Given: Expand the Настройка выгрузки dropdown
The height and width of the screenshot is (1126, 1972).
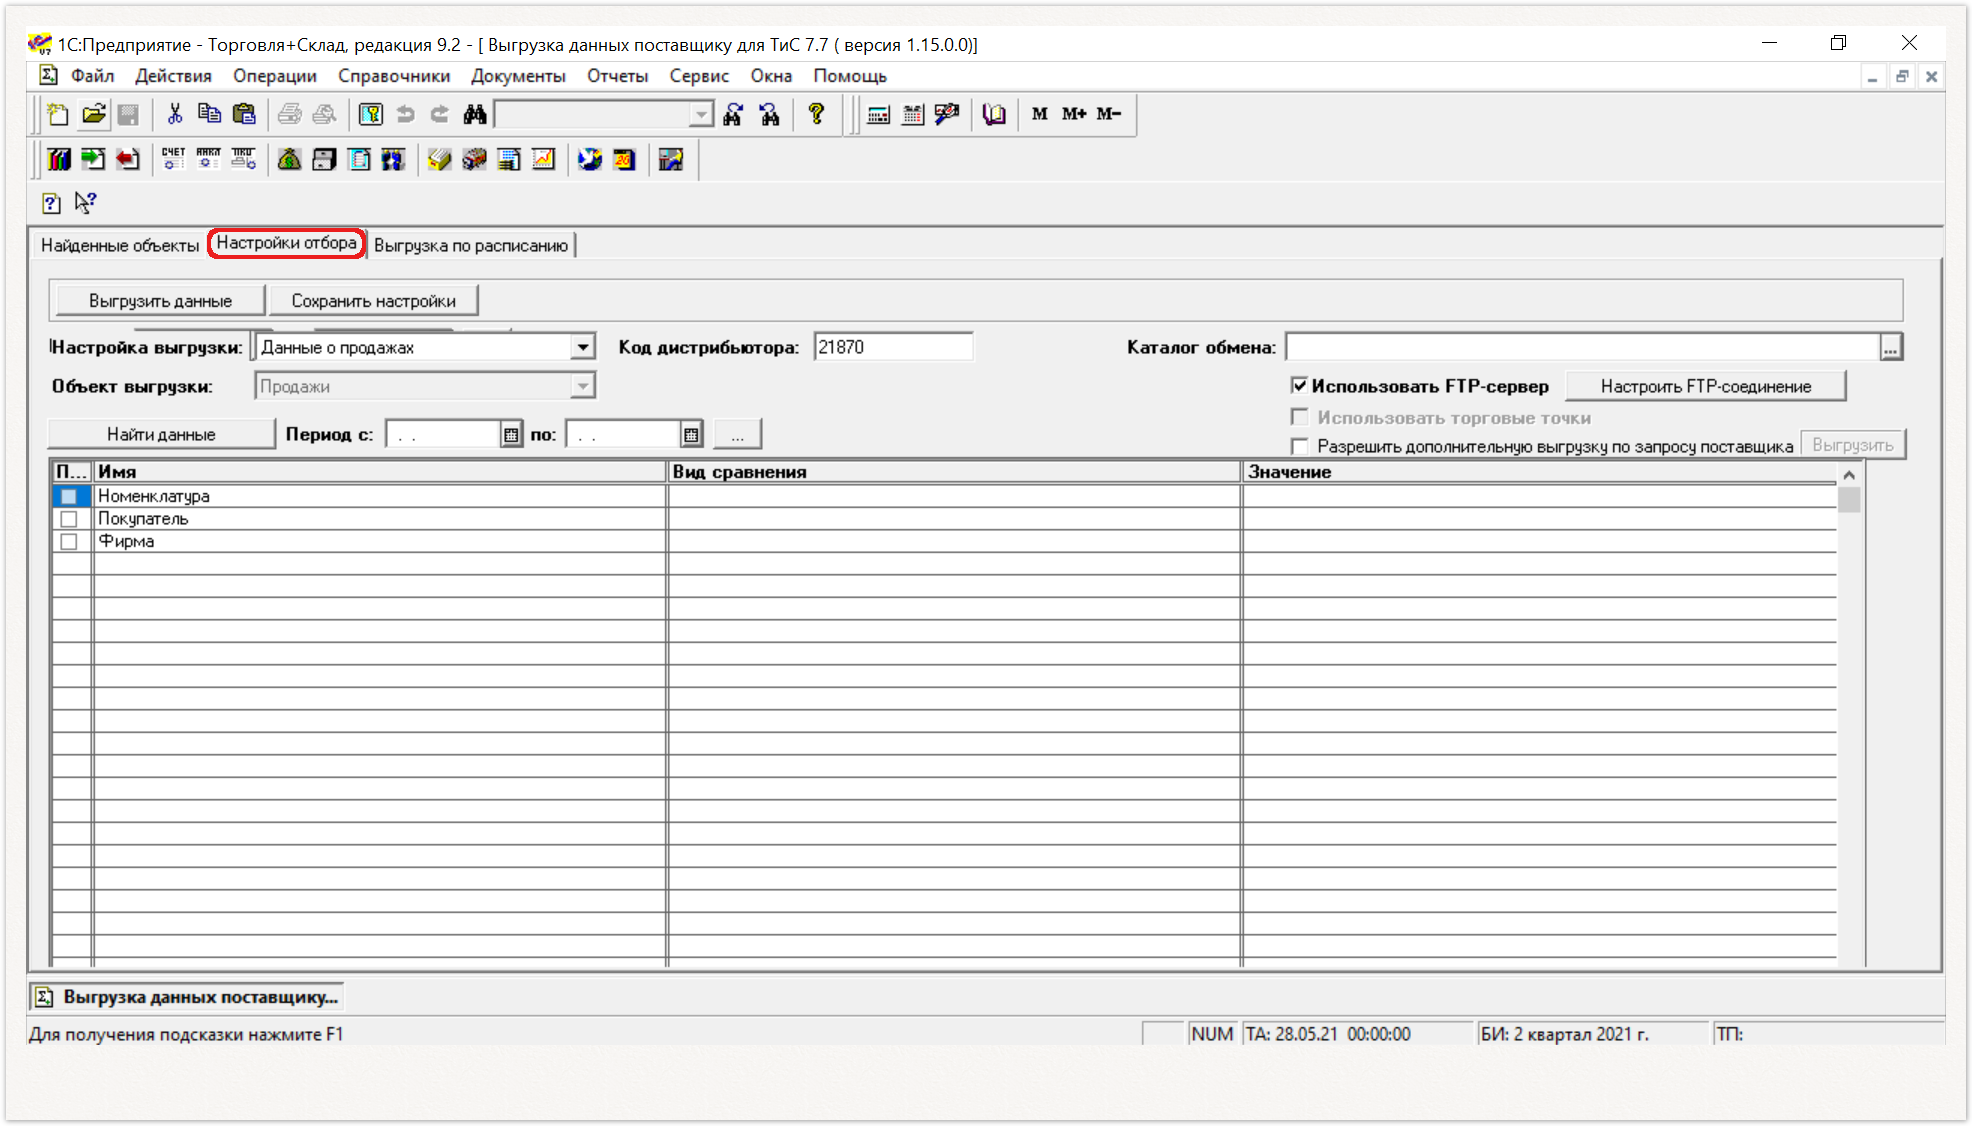Looking at the screenshot, I should 583,347.
